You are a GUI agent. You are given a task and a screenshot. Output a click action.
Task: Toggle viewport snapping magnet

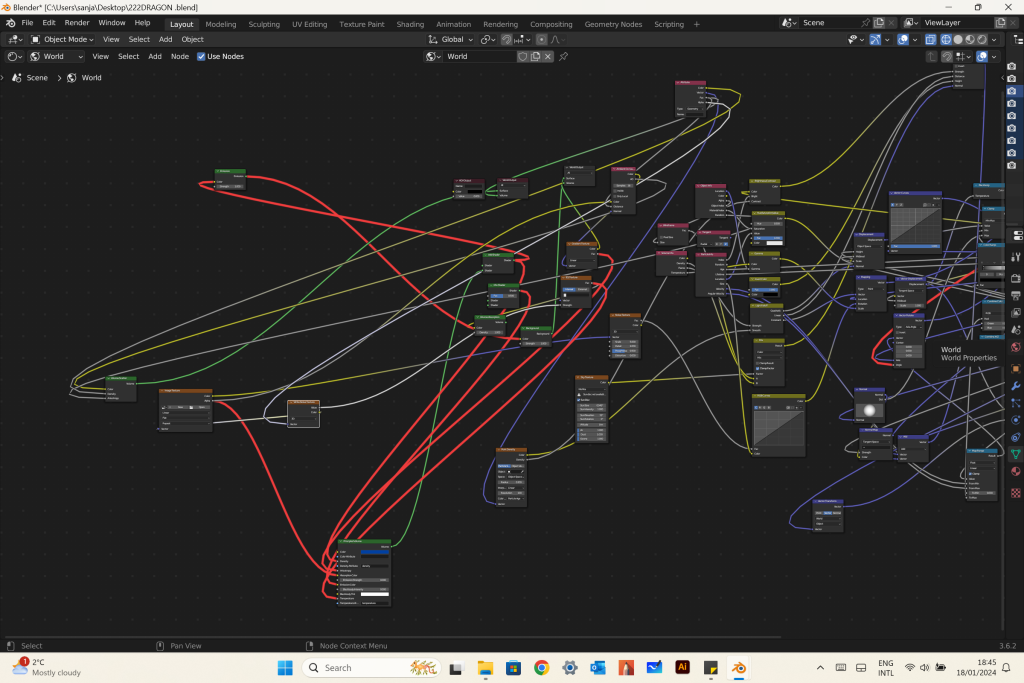click(506, 39)
